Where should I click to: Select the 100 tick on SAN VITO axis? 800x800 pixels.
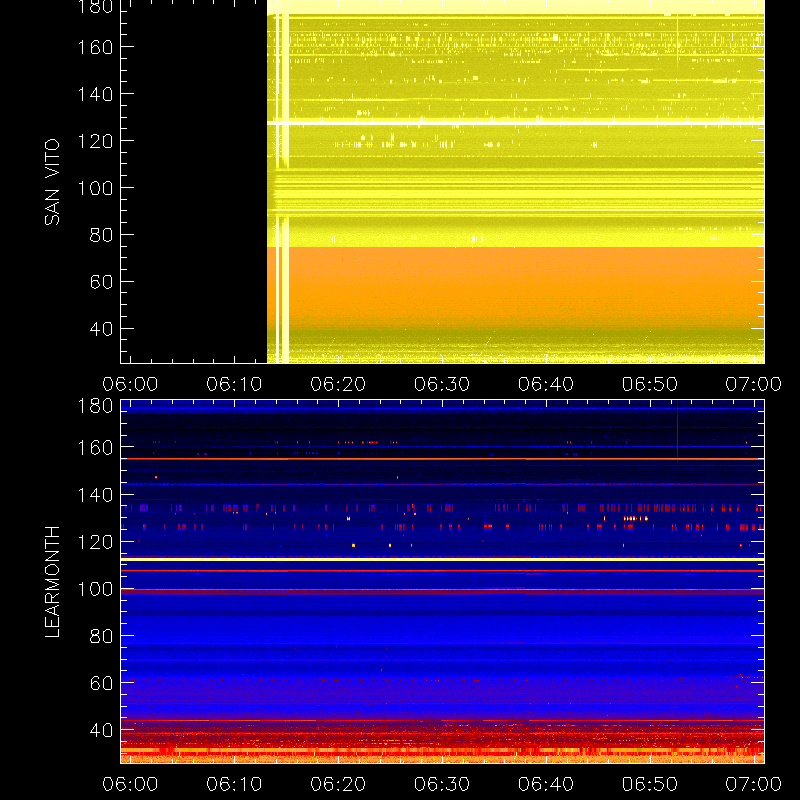coord(95,188)
